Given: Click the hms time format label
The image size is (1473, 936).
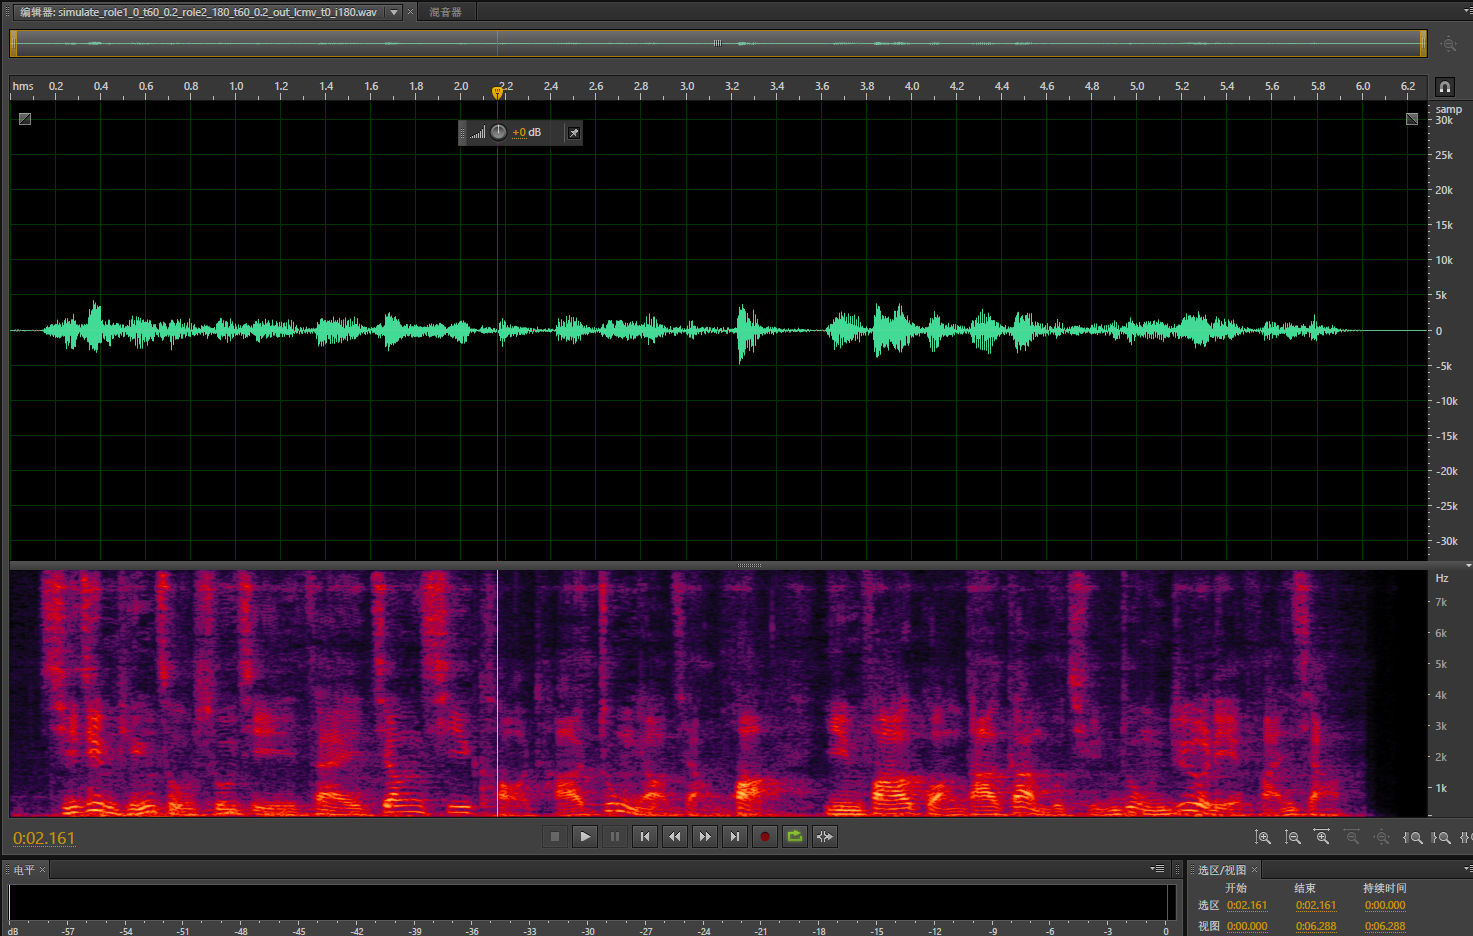Looking at the screenshot, I should point(23,86).
